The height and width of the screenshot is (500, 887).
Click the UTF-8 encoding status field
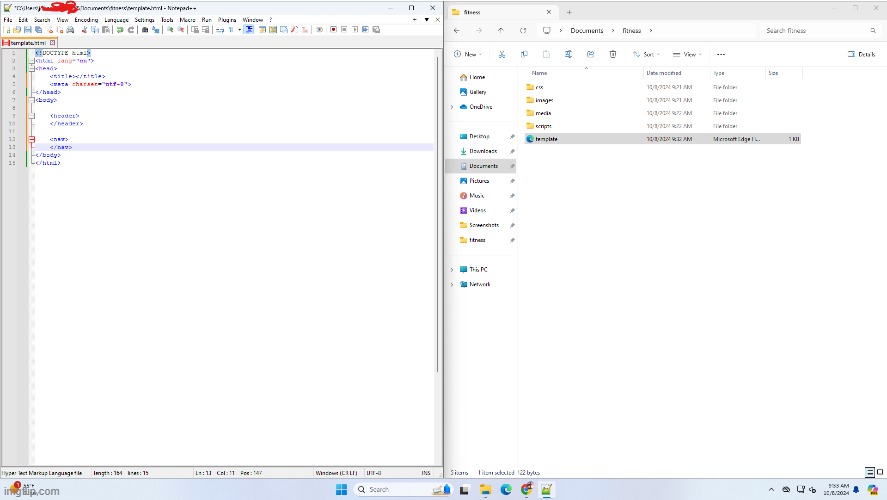(x=373, y=473)
